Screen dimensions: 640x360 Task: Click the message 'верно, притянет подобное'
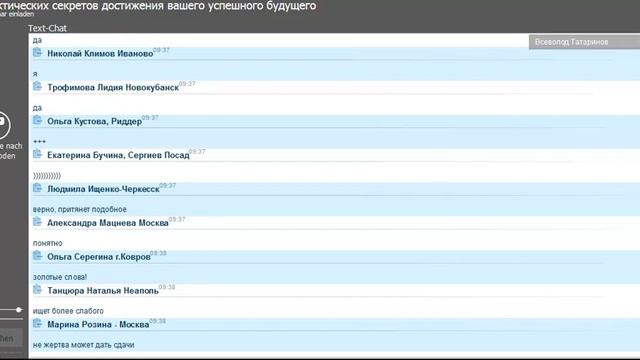(80, 209)
